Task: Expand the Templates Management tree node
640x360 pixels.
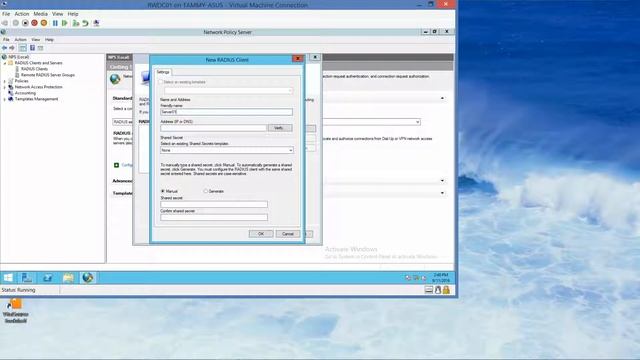Action: [x=5, y=99]
